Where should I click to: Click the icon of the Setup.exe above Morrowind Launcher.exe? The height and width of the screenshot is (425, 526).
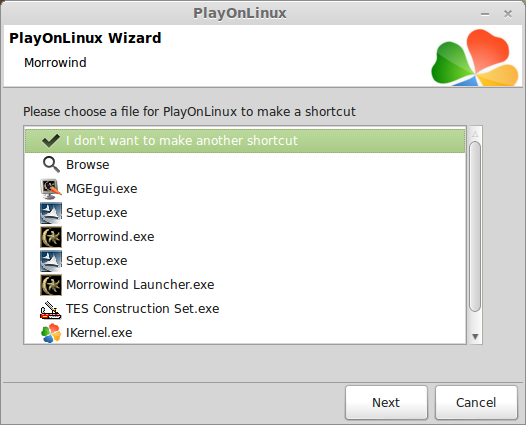[x=51, y=261]
